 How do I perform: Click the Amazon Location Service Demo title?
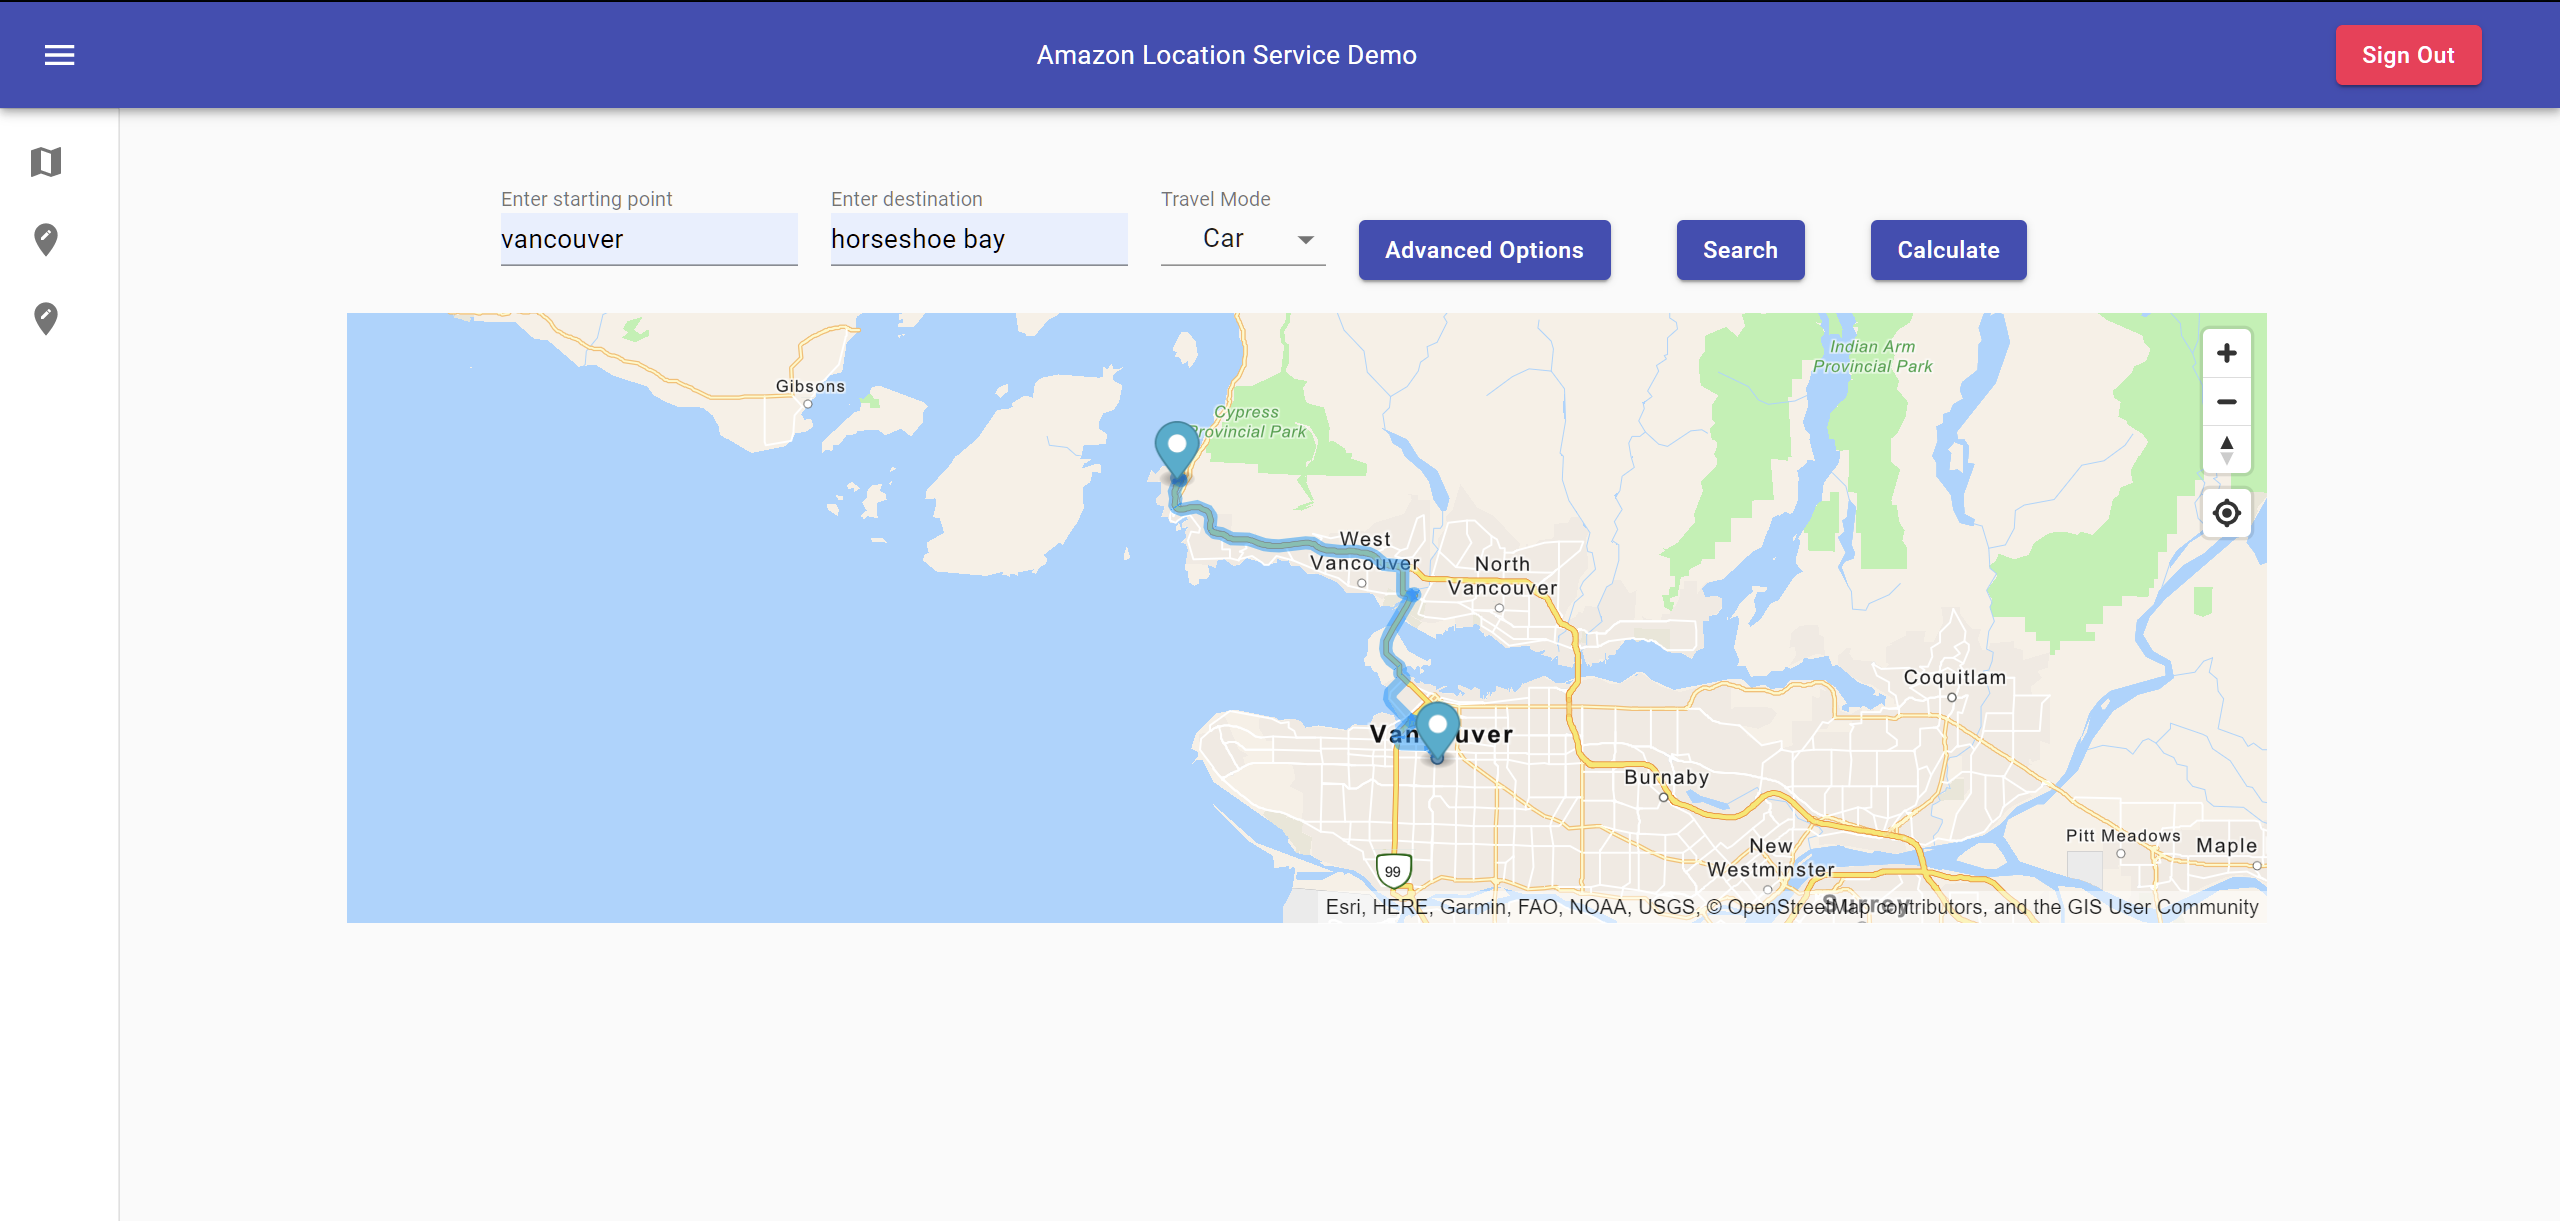coord(1226,55)
